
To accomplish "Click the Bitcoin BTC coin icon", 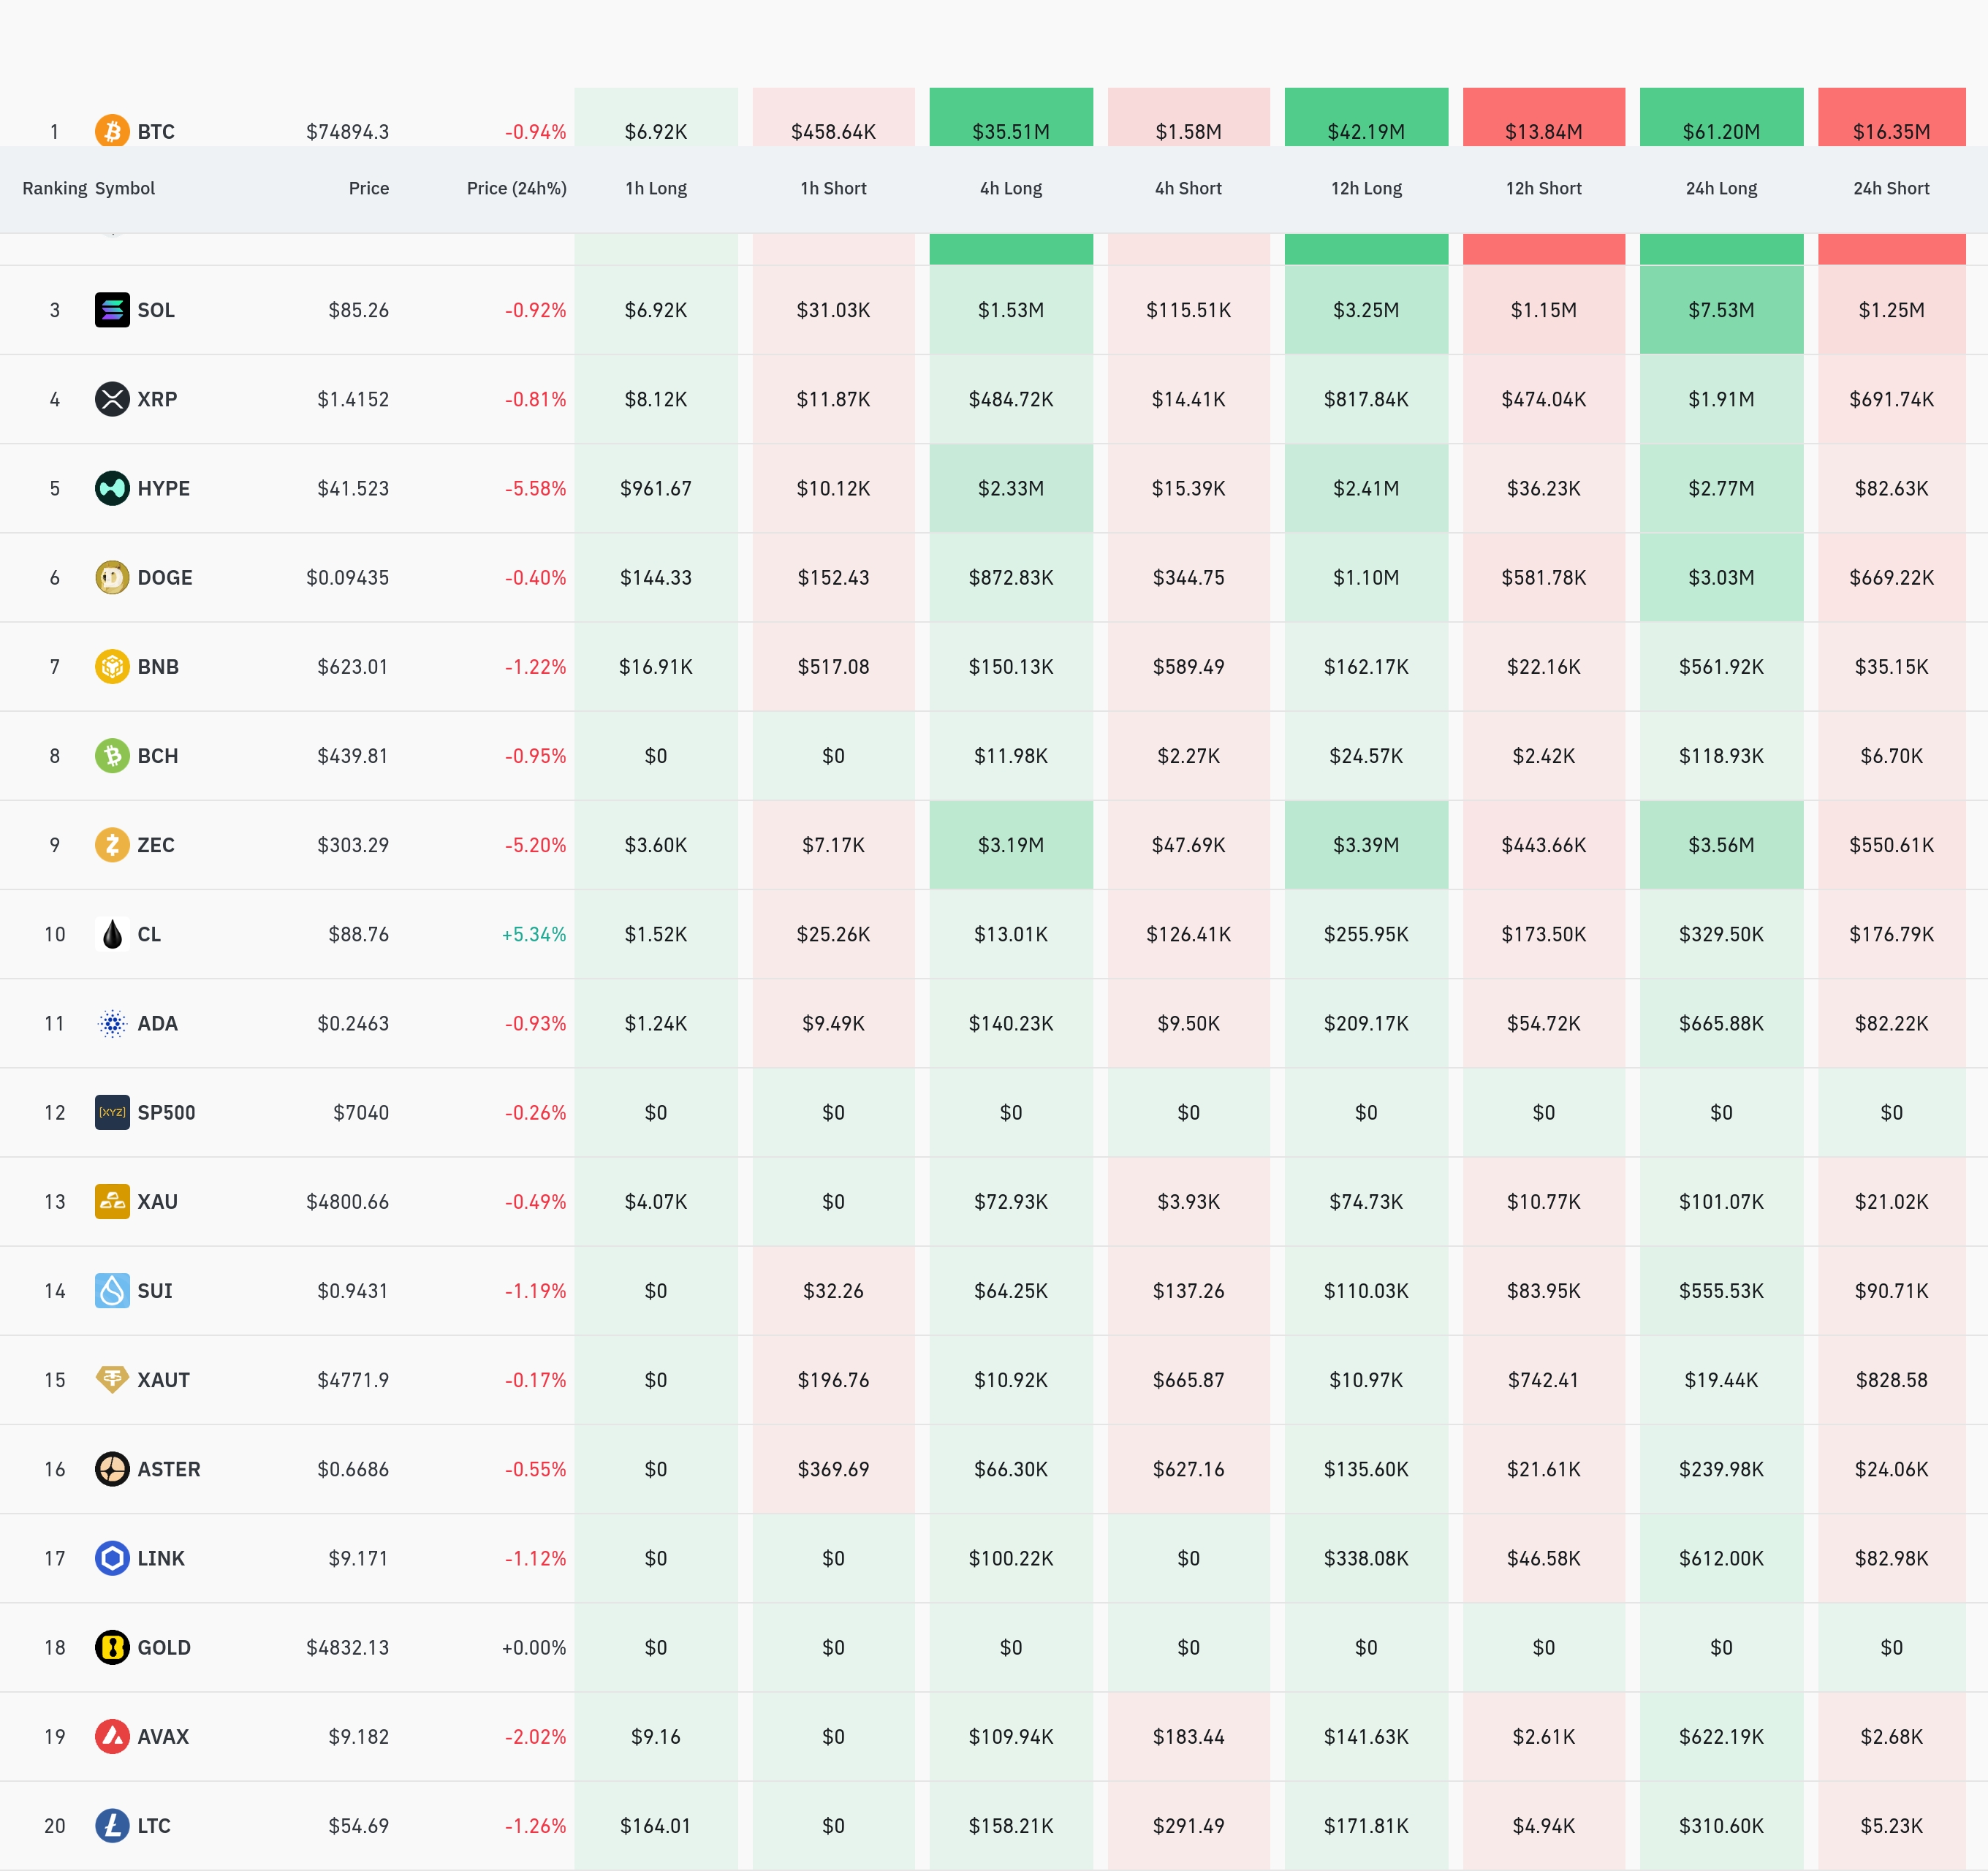I will click(112, 131).
